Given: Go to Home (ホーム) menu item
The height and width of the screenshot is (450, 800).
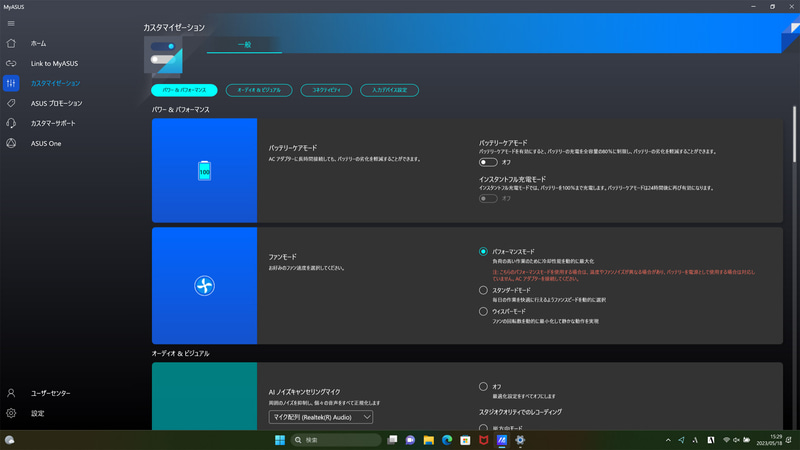Looking at the screenshot, I should (38, 44).
